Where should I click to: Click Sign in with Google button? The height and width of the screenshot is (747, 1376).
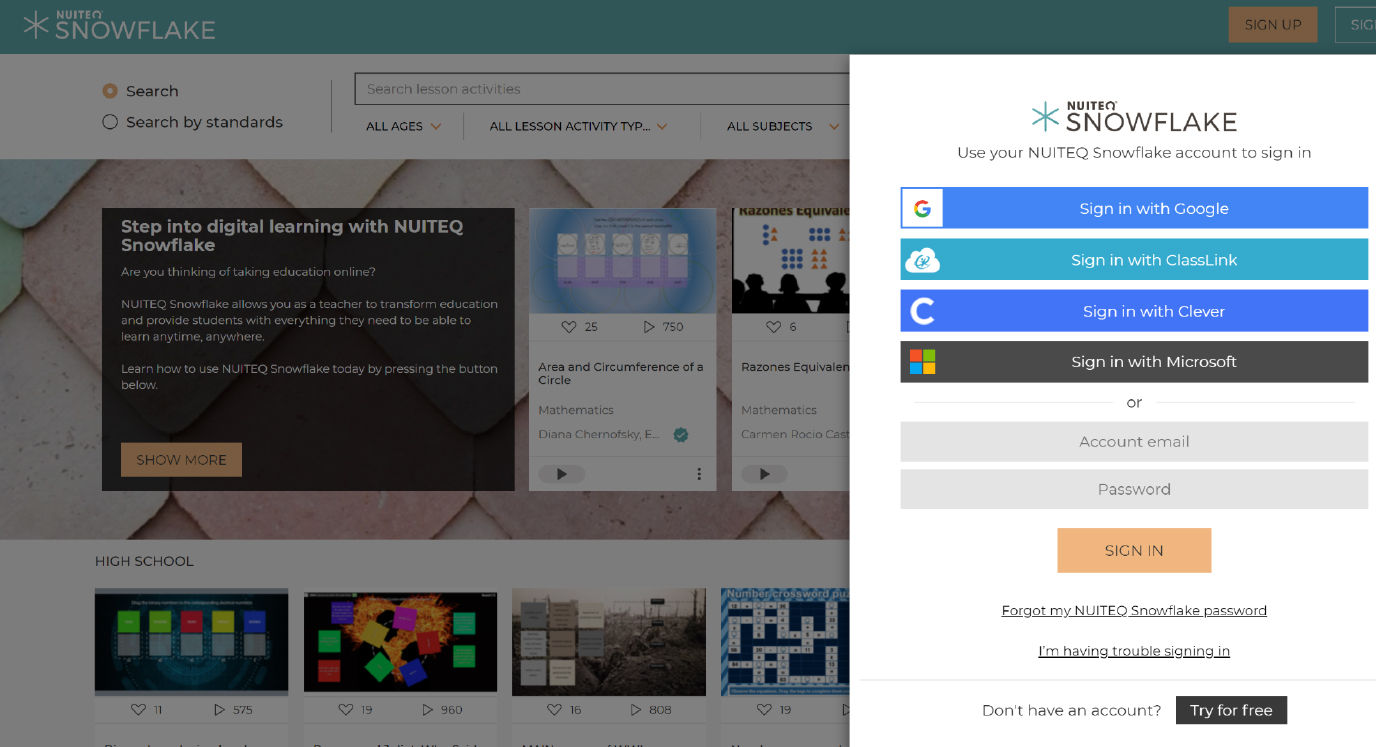1134,208
